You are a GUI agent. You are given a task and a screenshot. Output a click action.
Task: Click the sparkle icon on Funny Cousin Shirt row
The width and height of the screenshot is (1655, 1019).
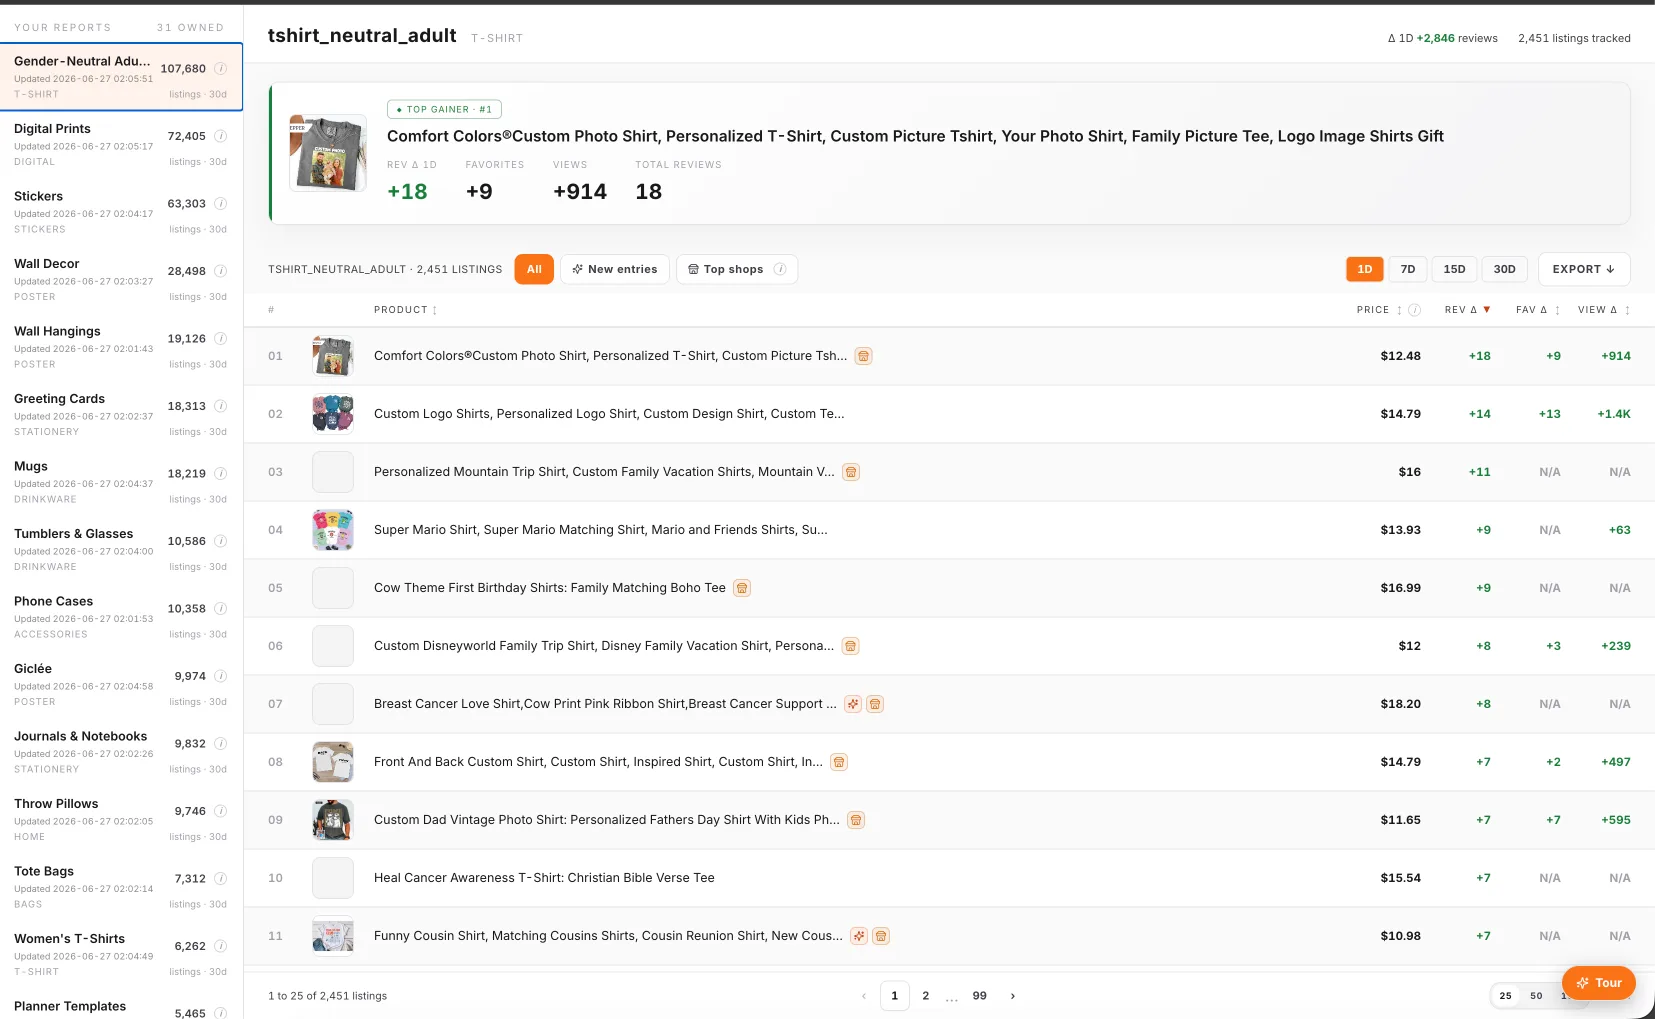(x=859, y=936)
